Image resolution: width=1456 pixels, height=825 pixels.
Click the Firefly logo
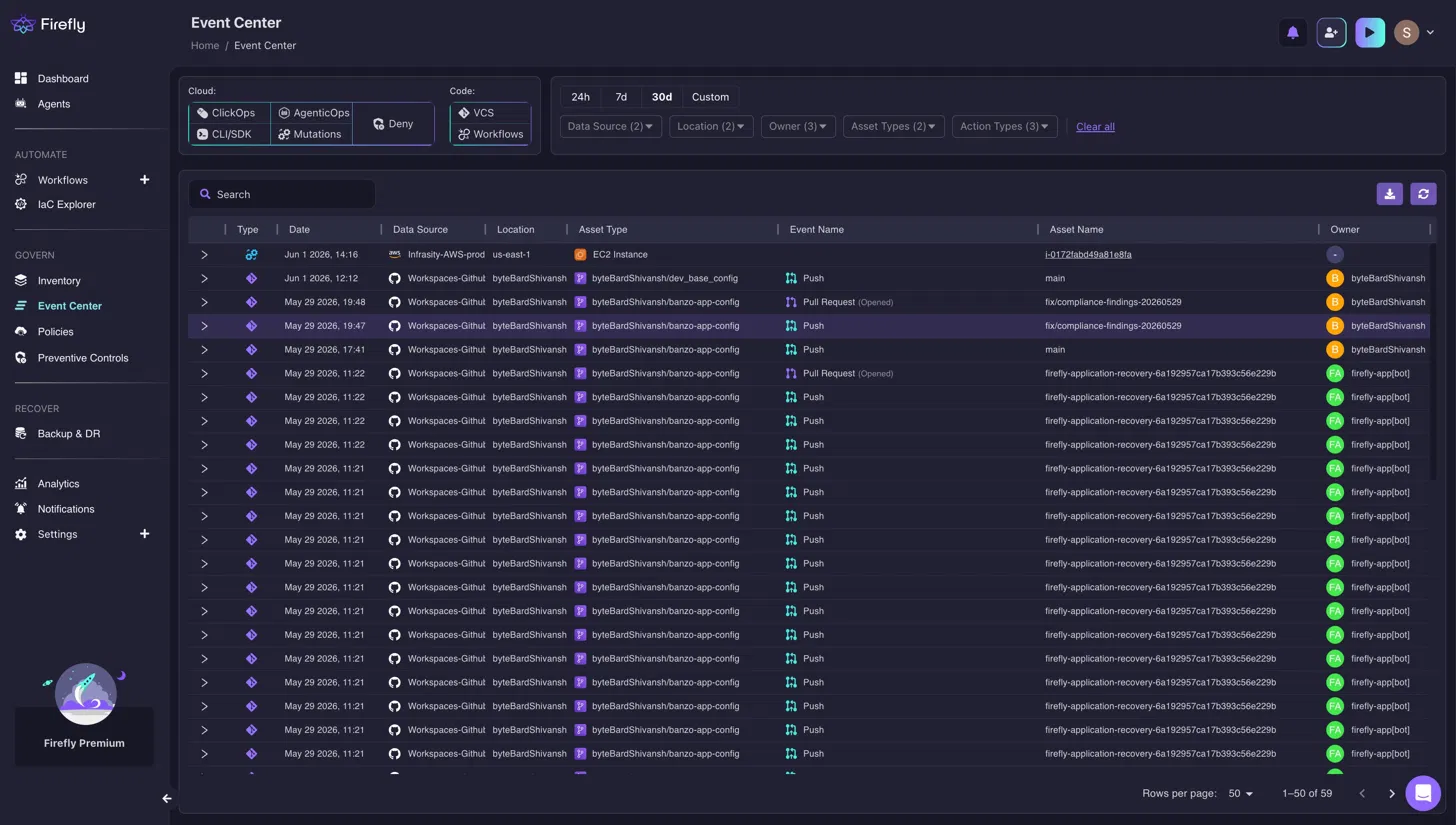(48, 25)
